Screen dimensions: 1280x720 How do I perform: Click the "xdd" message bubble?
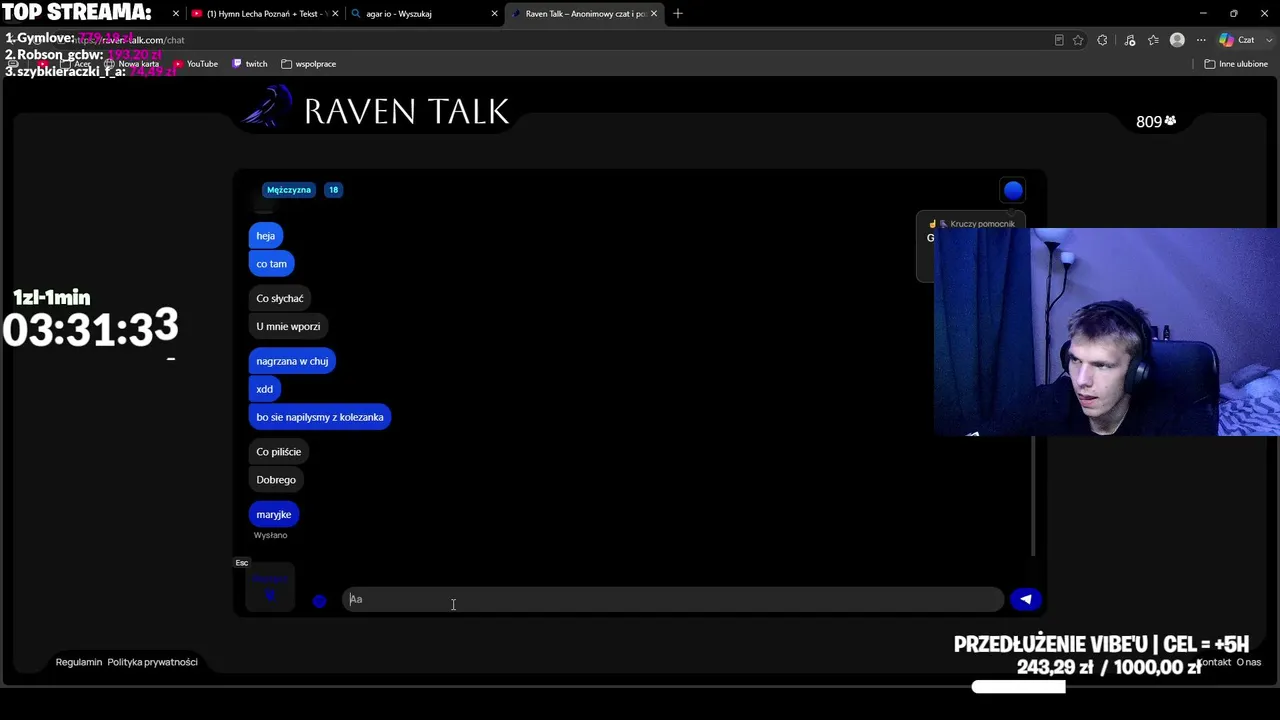264,389
